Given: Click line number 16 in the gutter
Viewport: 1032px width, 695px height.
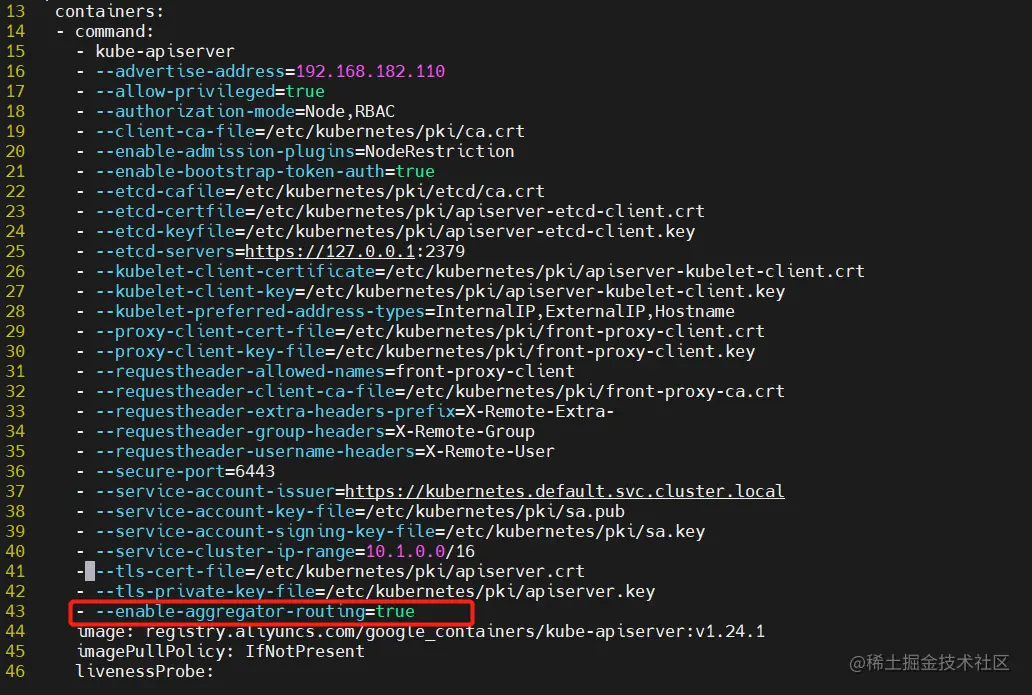Looking at the screenshot, I should point(15,71).
